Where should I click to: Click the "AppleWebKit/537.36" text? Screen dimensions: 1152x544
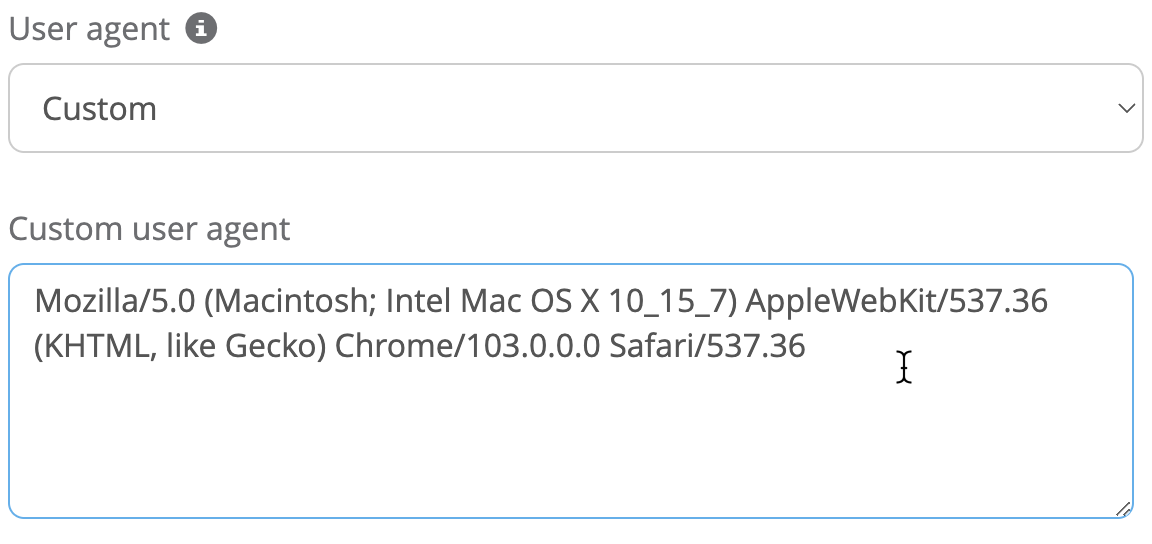(x=897, y=300)
